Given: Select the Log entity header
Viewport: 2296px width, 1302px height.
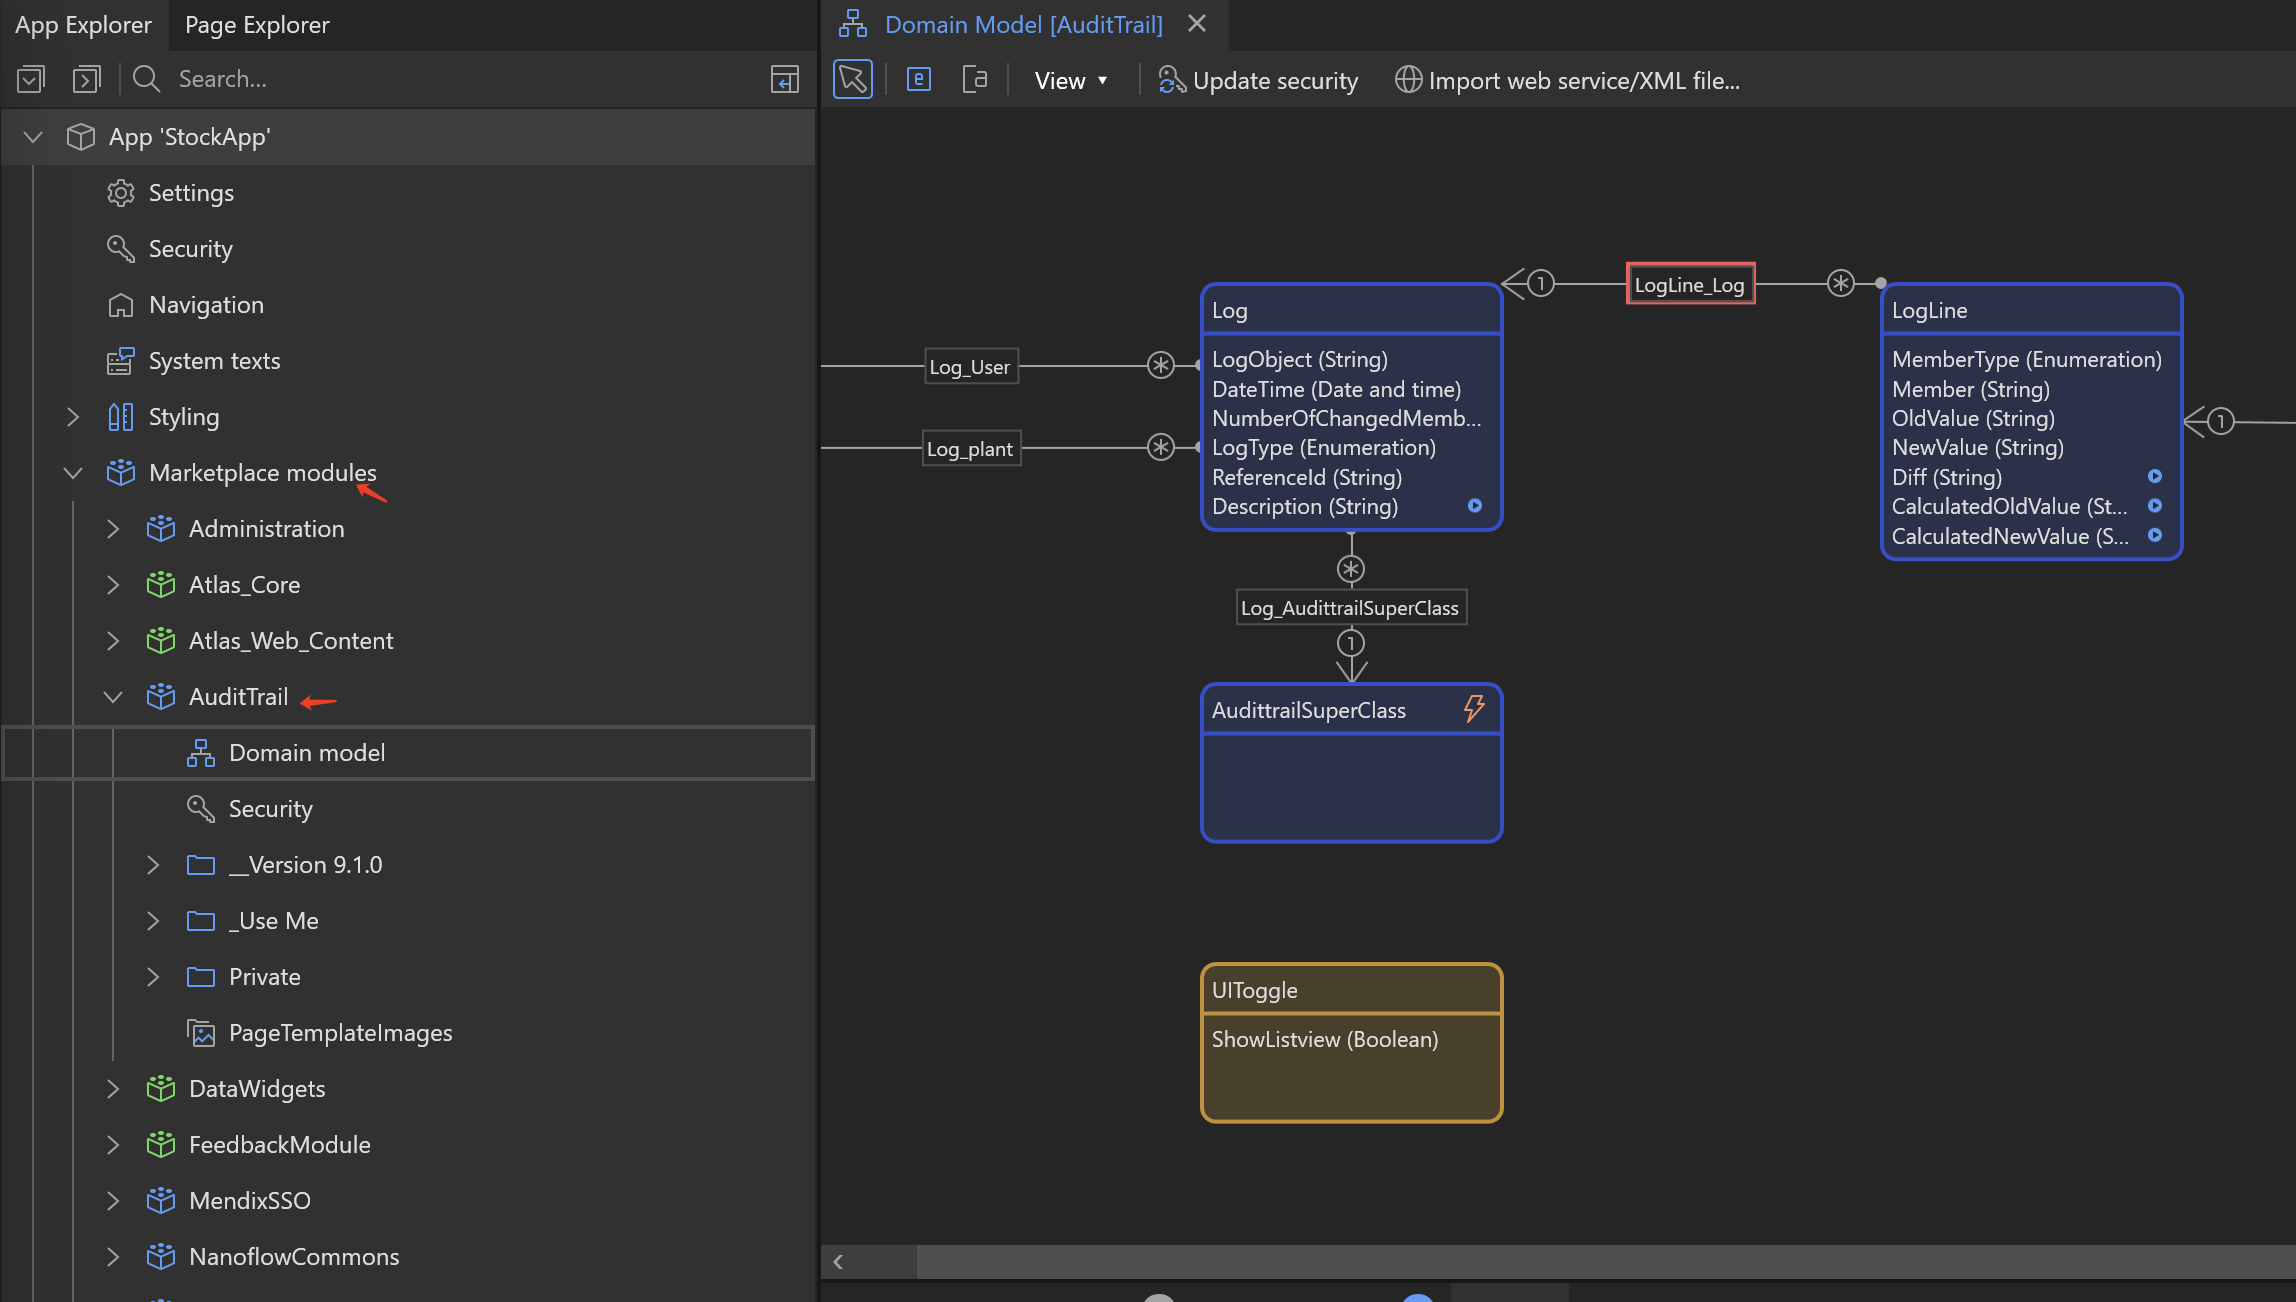Looking at the screenshot, I should point(1351,310).
